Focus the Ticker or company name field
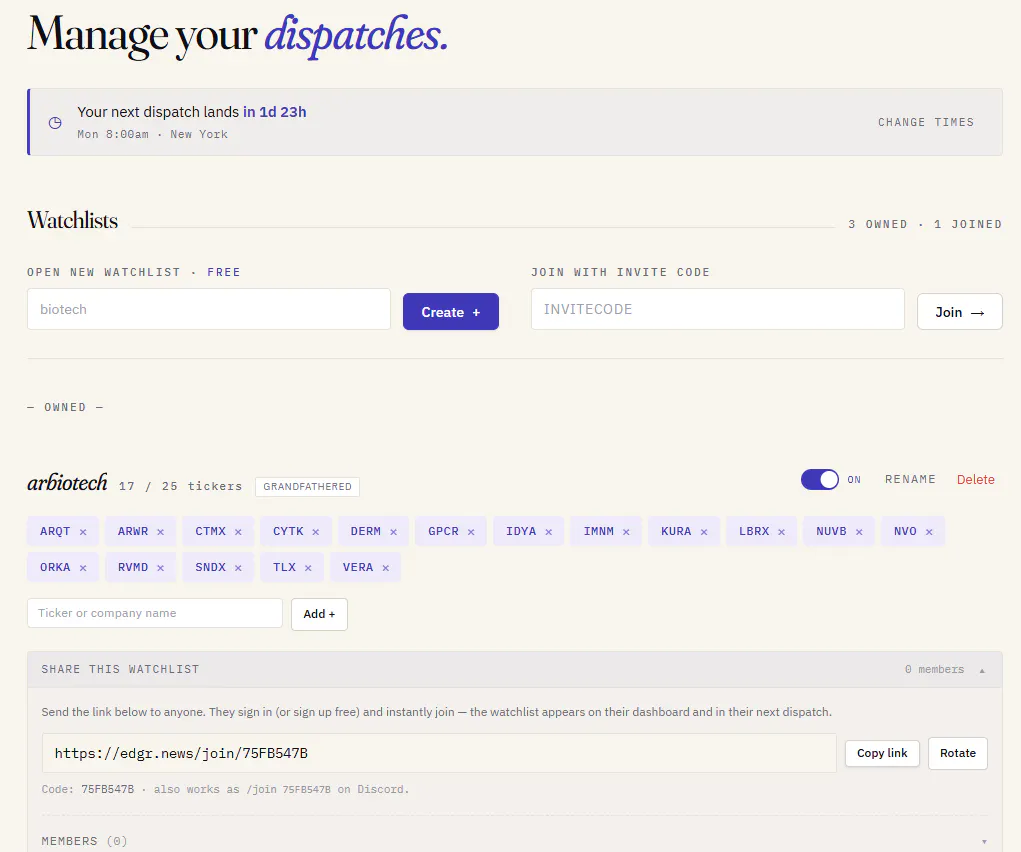The image size is (1021, 852). tap(155, 613)
